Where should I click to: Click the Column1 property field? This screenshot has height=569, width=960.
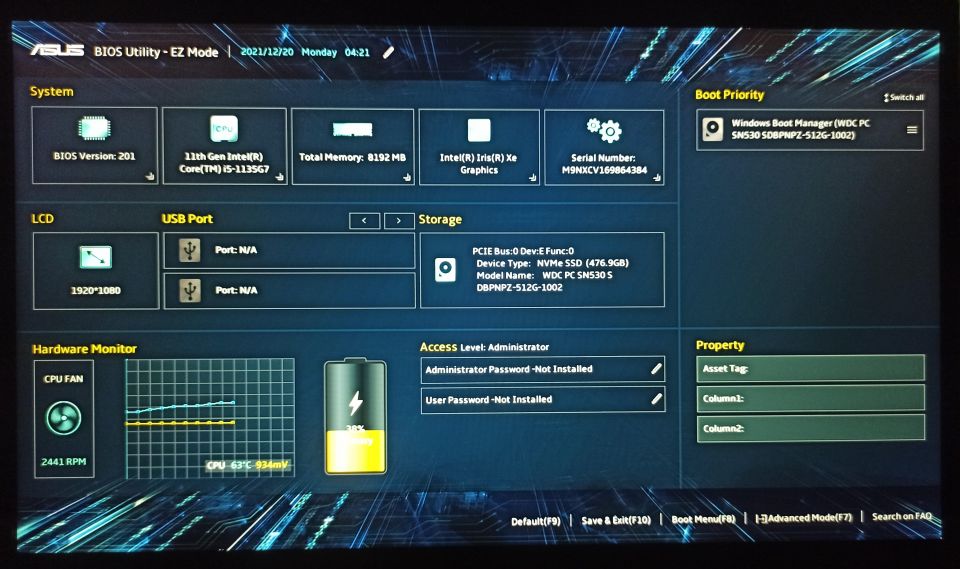tap(811, 398)
